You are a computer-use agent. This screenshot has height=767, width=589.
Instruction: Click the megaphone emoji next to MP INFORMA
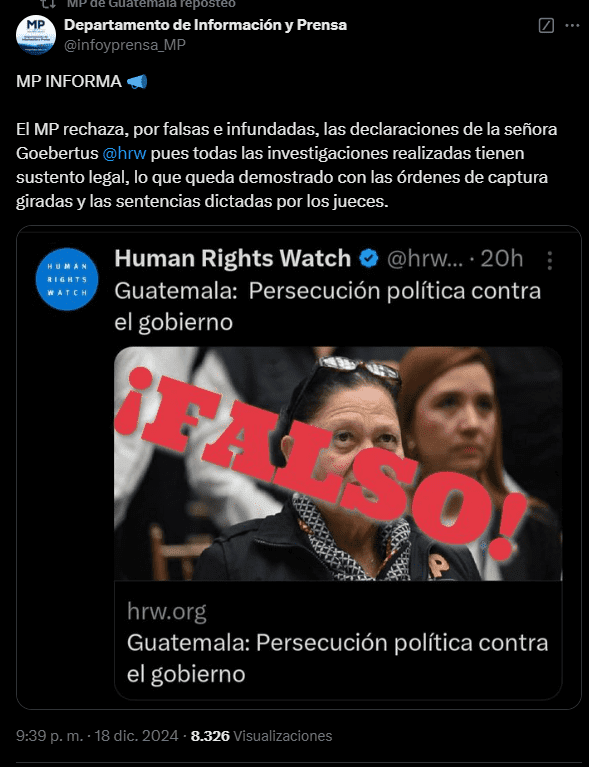136,81
